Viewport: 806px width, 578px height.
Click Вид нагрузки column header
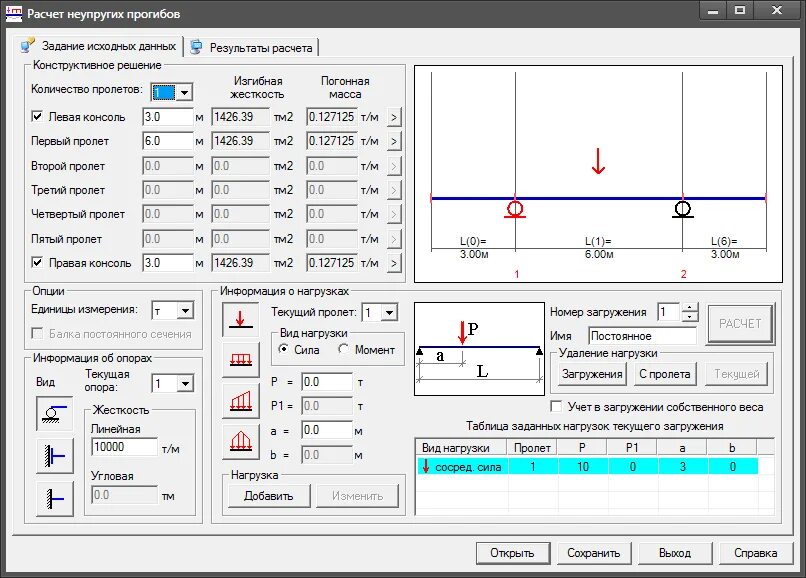pos(461,448)
